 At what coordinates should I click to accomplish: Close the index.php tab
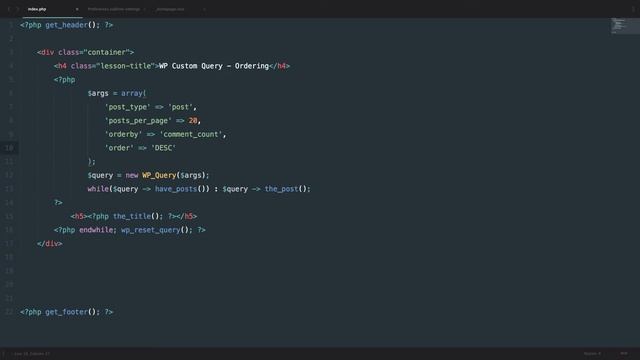pos(77,9)
